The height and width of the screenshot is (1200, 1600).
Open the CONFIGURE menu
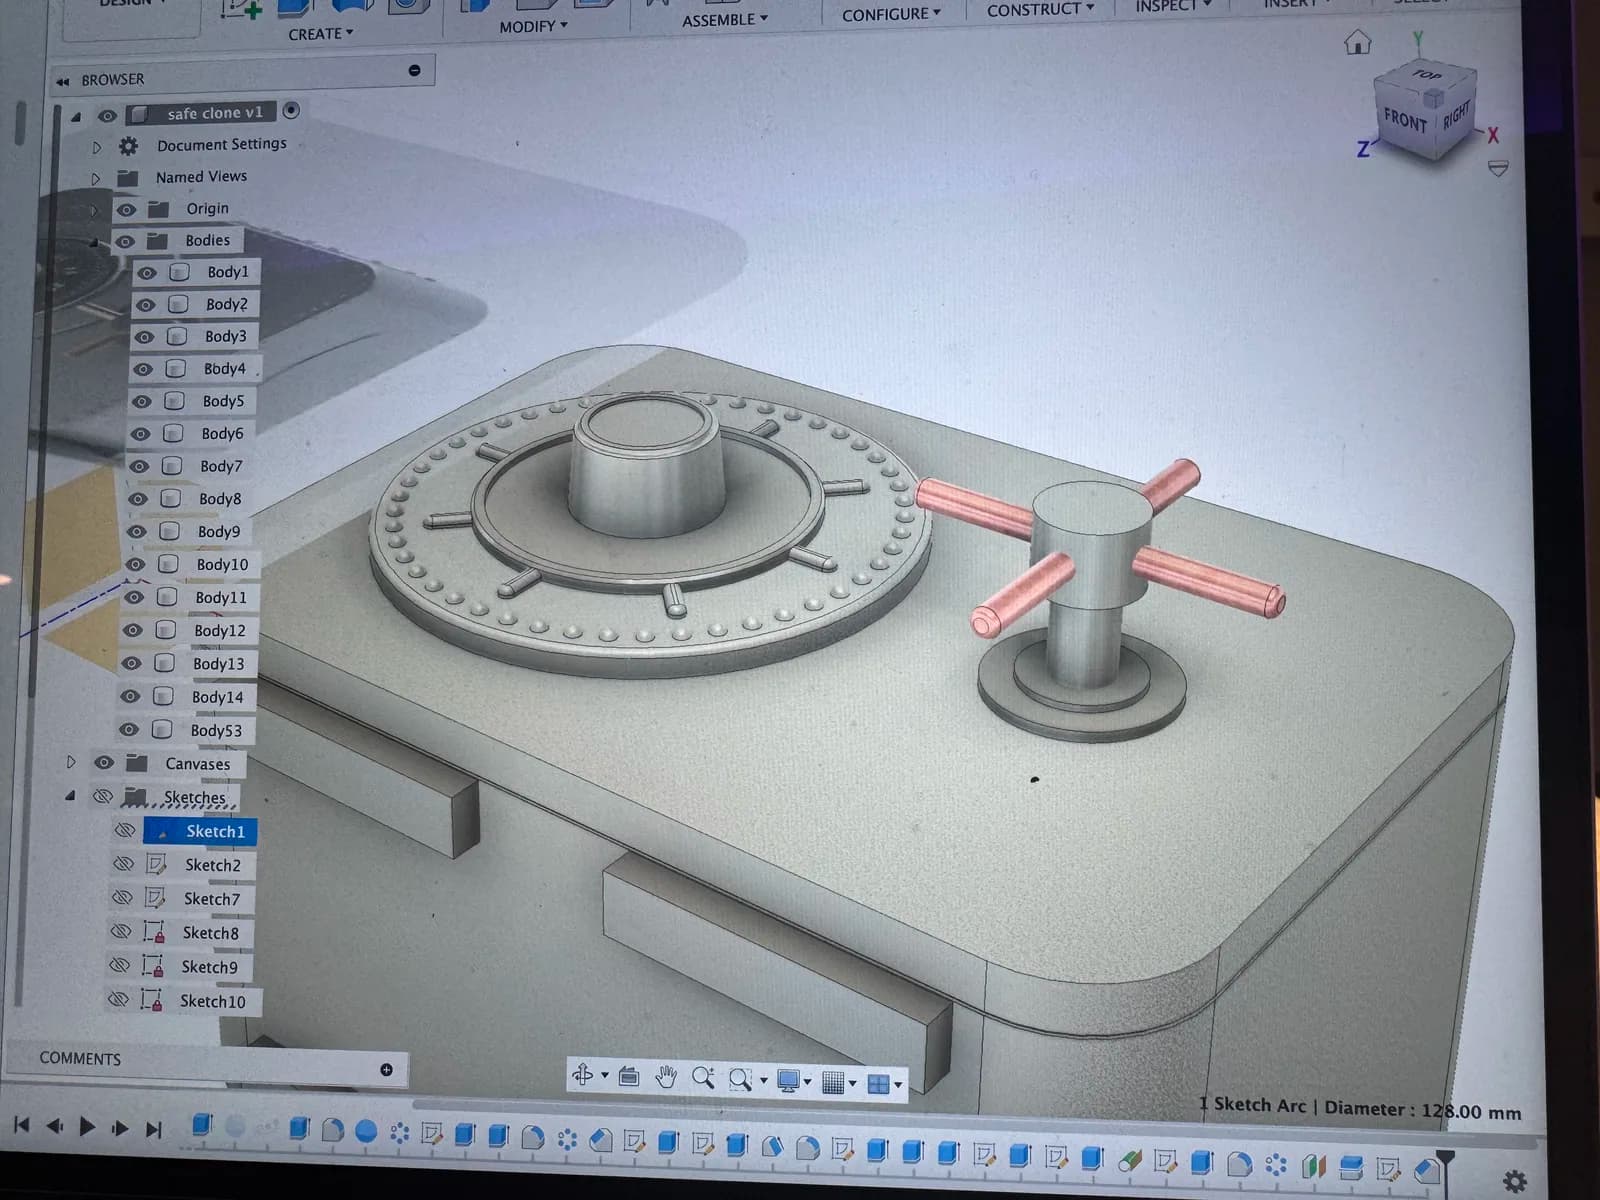click(x=891, y=15)
